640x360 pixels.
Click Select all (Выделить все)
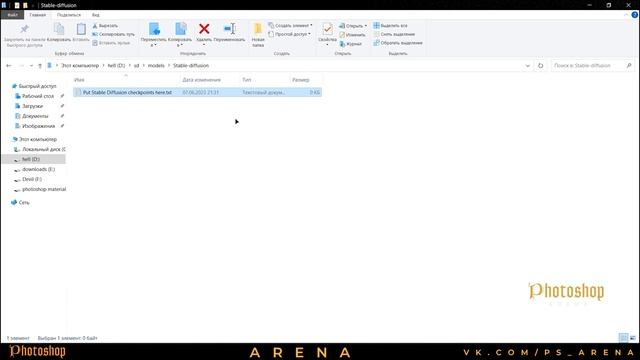tap(390, 26)
